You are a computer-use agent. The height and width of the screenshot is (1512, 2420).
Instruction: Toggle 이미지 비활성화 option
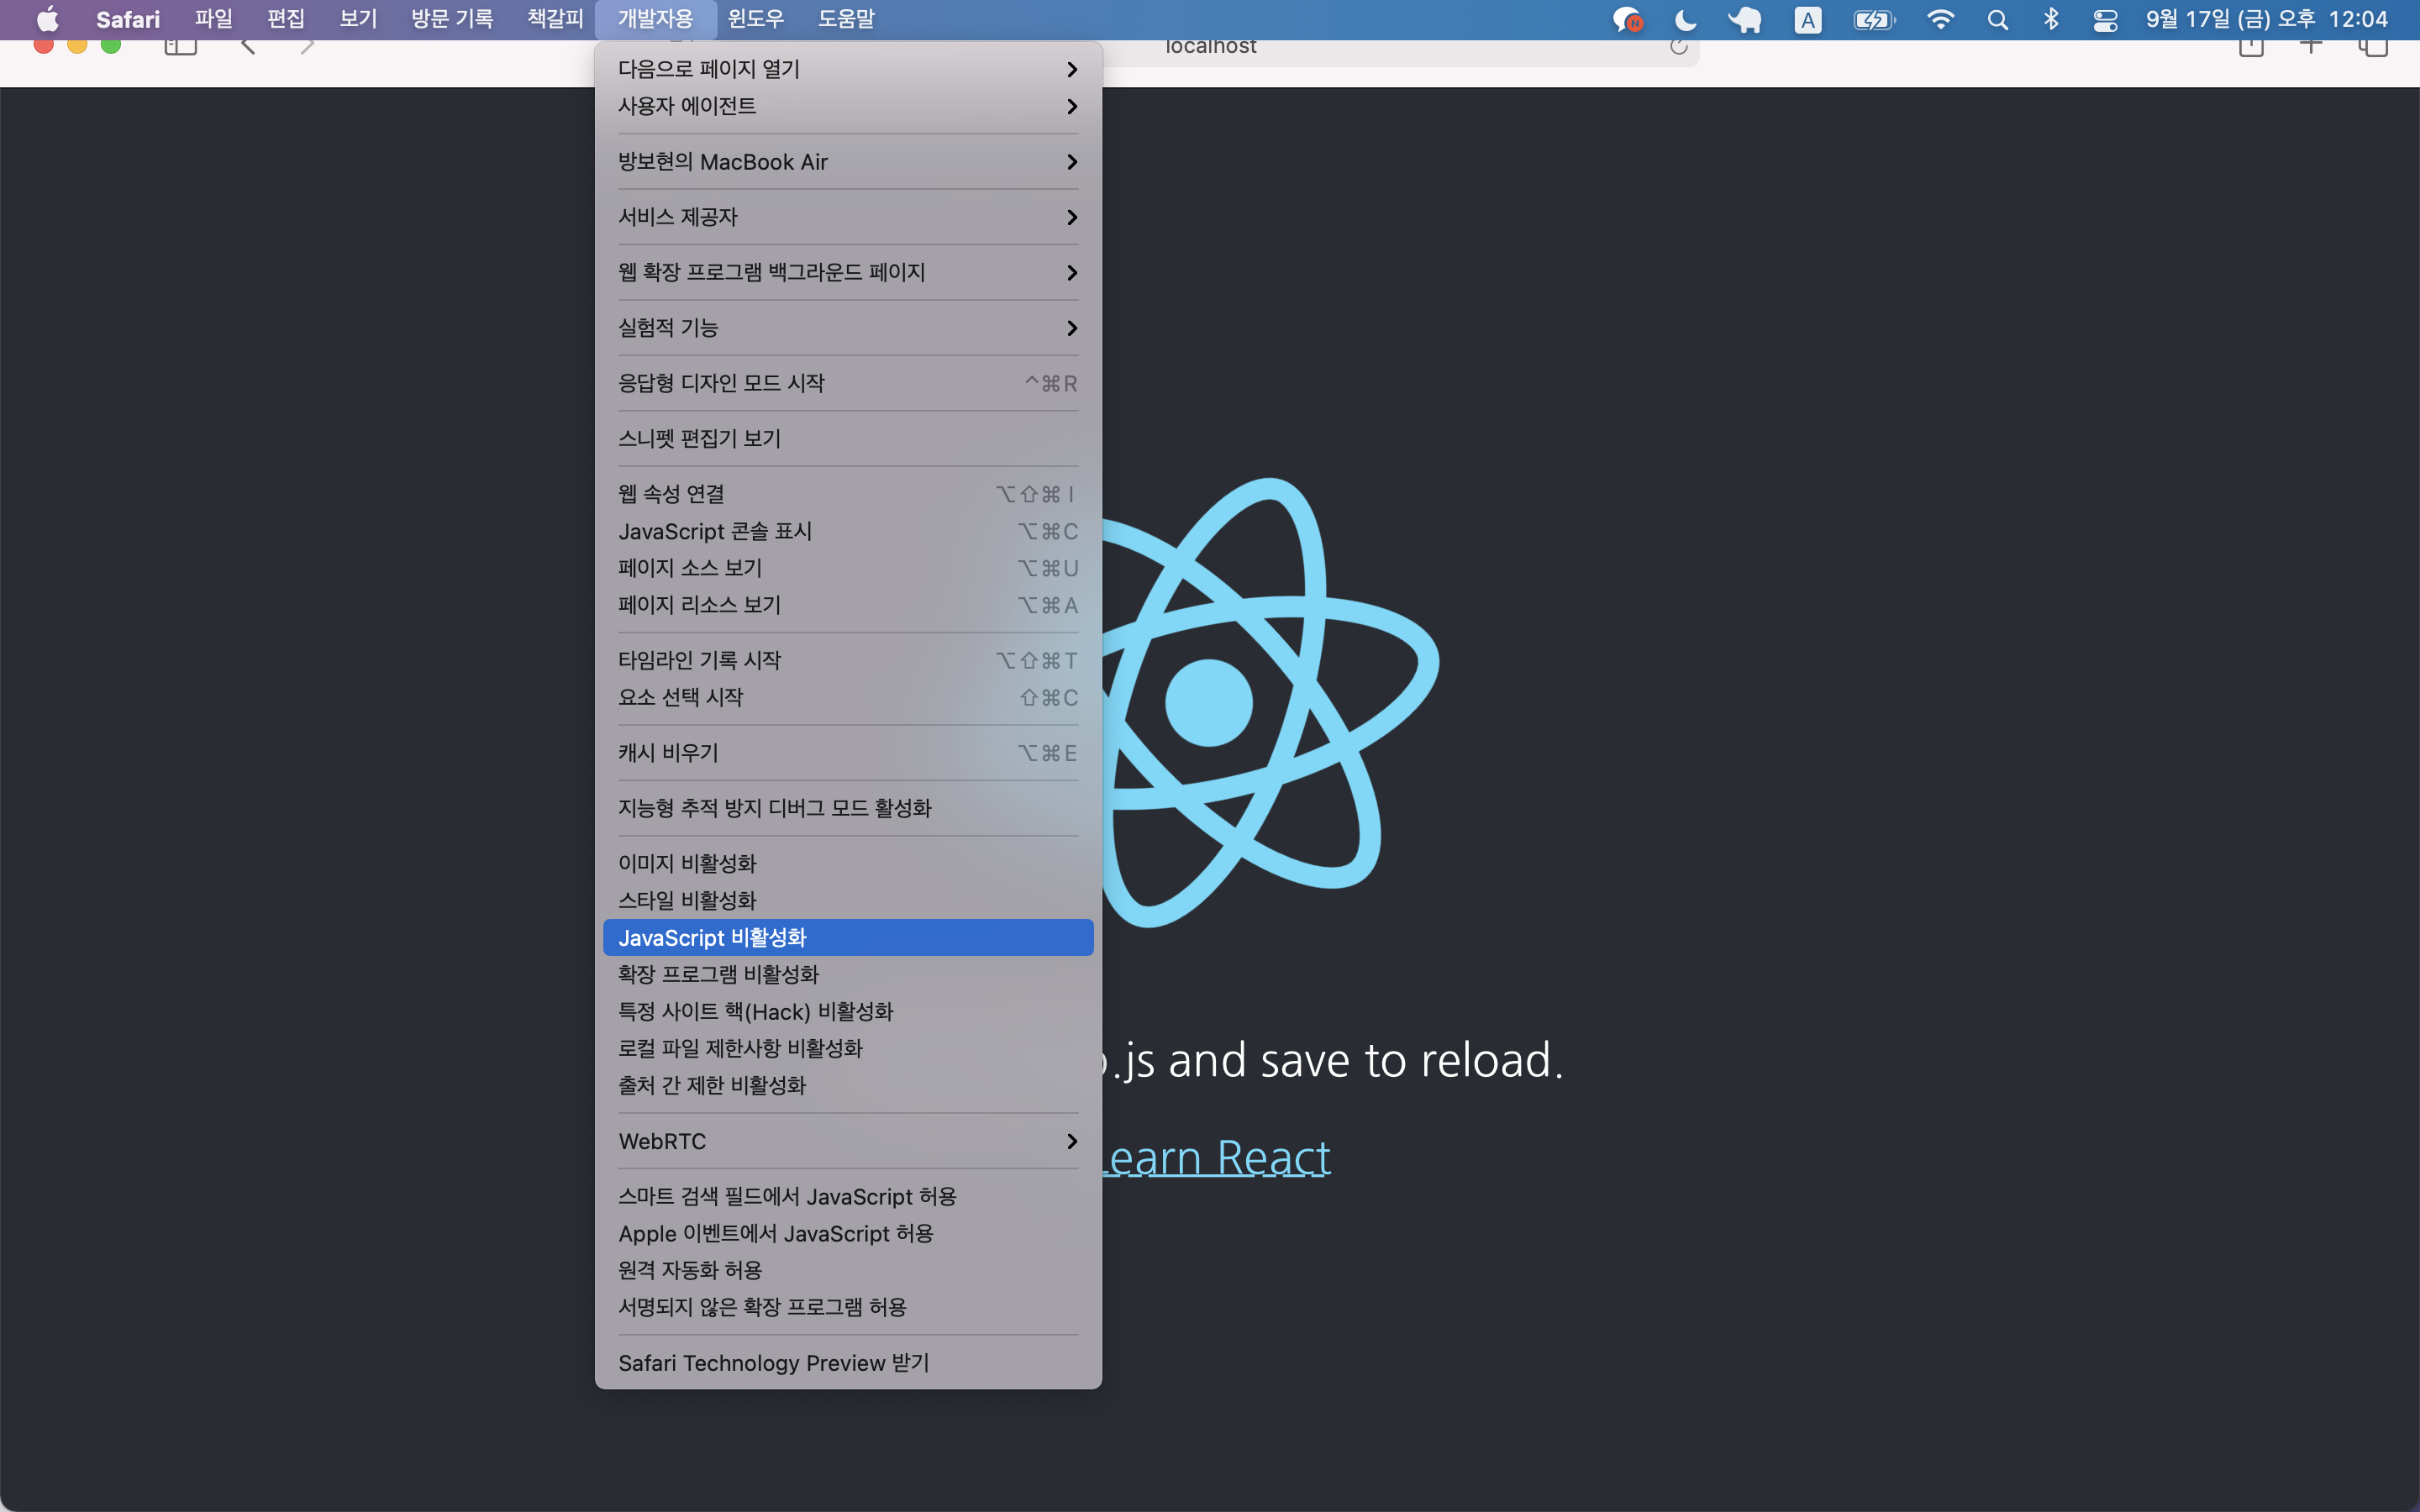687,863
